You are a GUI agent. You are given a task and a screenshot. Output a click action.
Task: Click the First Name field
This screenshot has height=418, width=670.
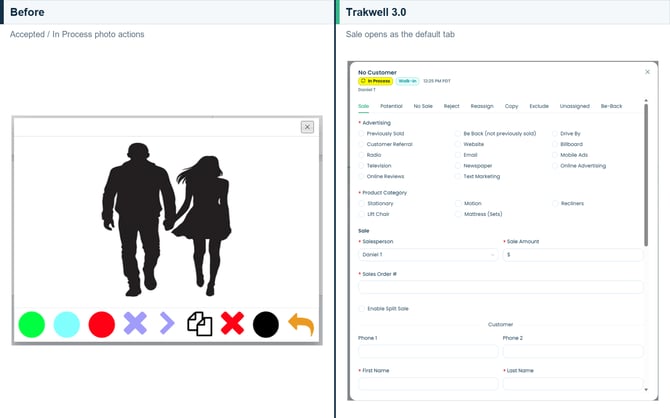coord(428,383)
